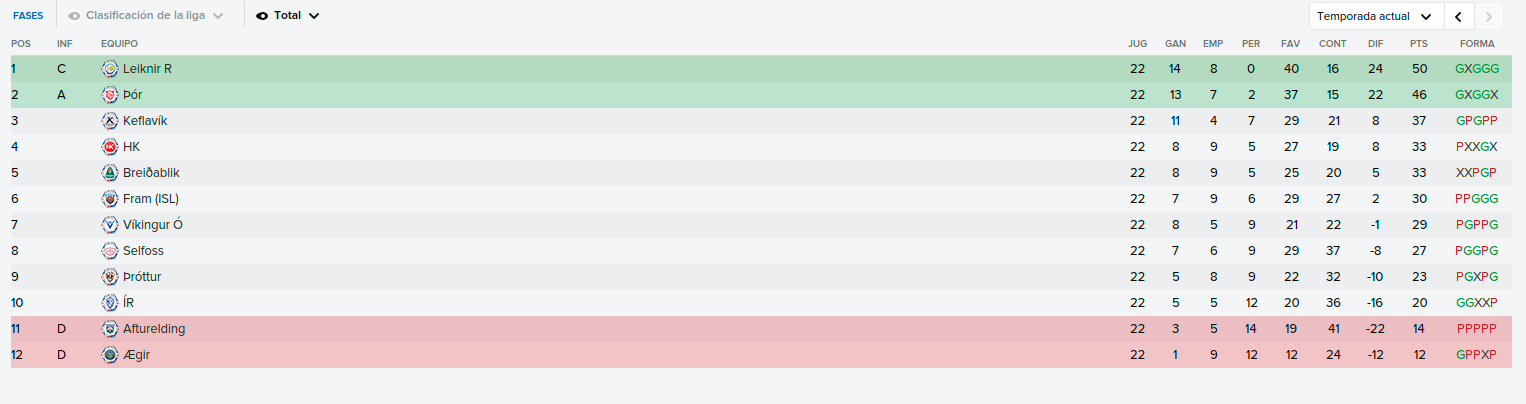Go to previous season with left arrow

tap(1459, 16)
